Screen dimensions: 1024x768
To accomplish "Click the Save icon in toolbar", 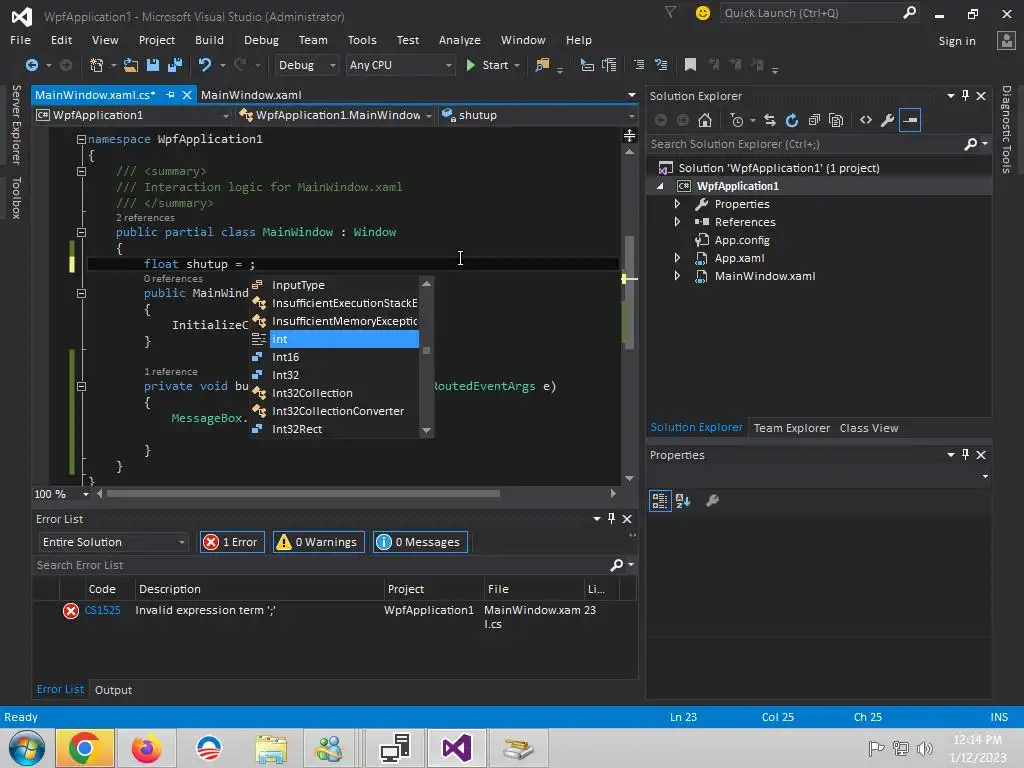I will coord(153,65).
